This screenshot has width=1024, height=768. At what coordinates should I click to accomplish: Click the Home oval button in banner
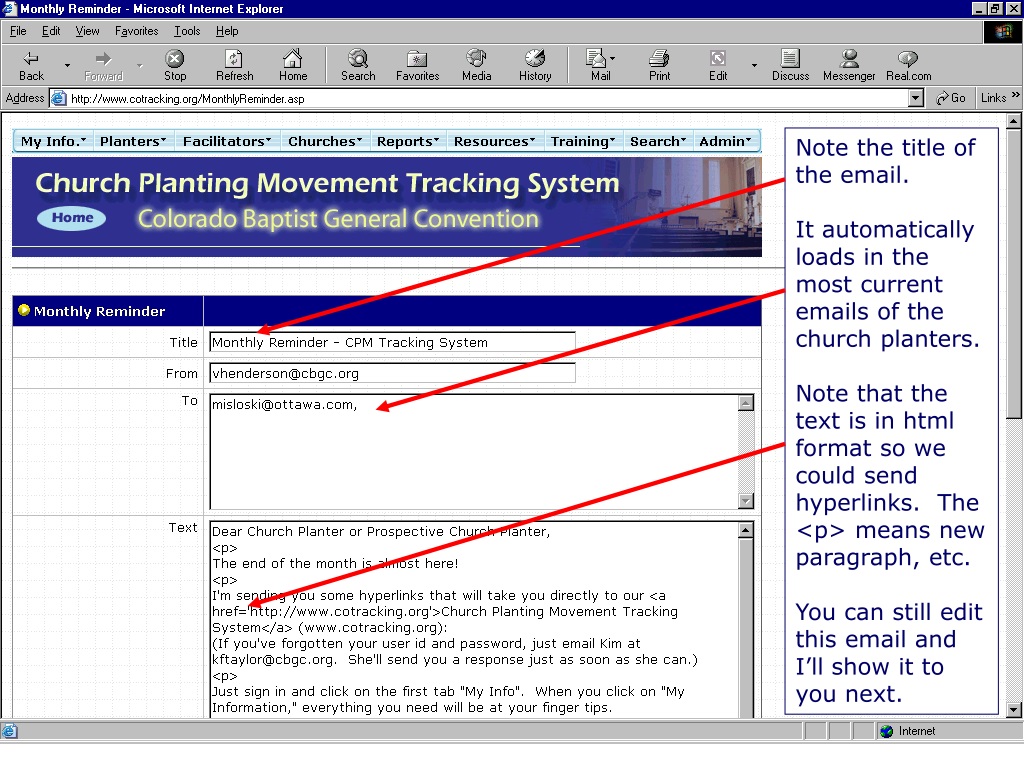point(72,217)
